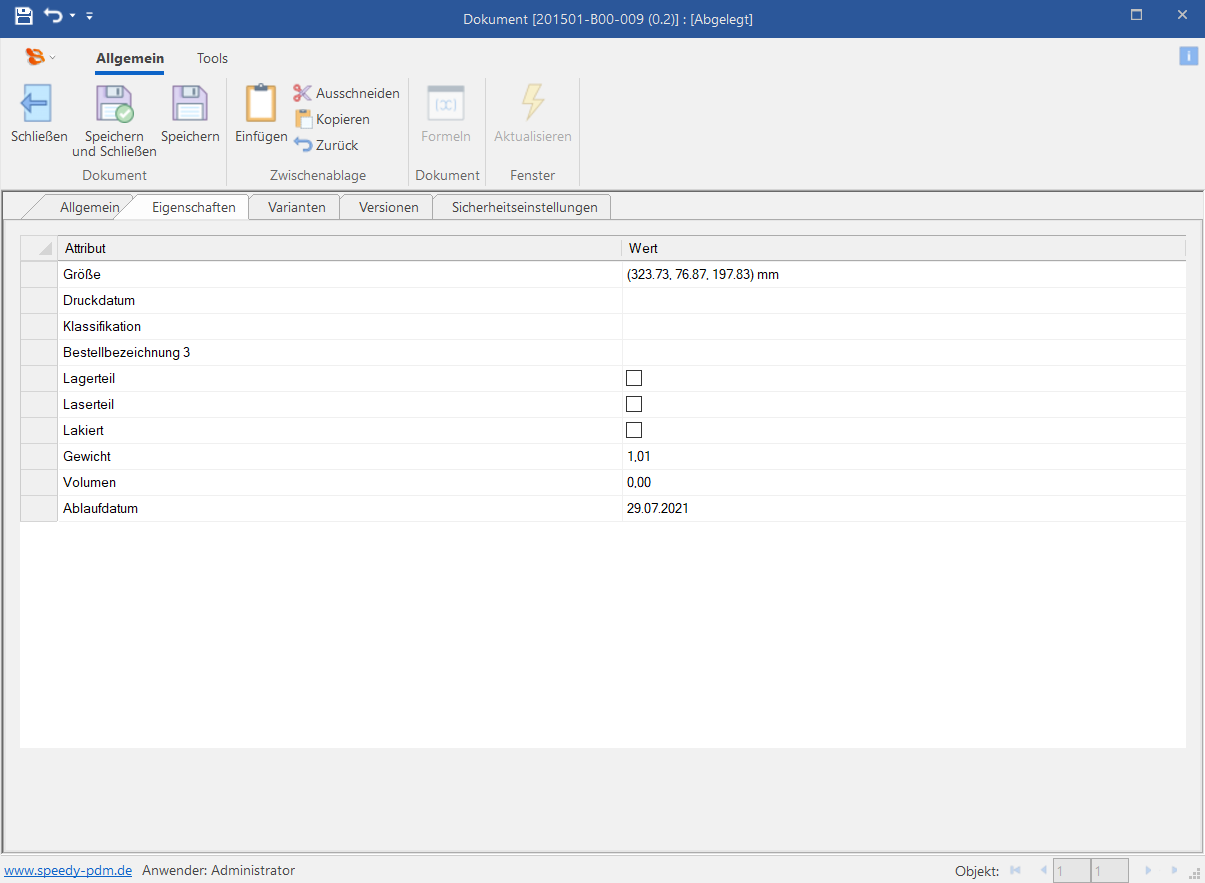
Task: Open the Sicherheitseinstellungen tab
Action: [x=524, y=207]
